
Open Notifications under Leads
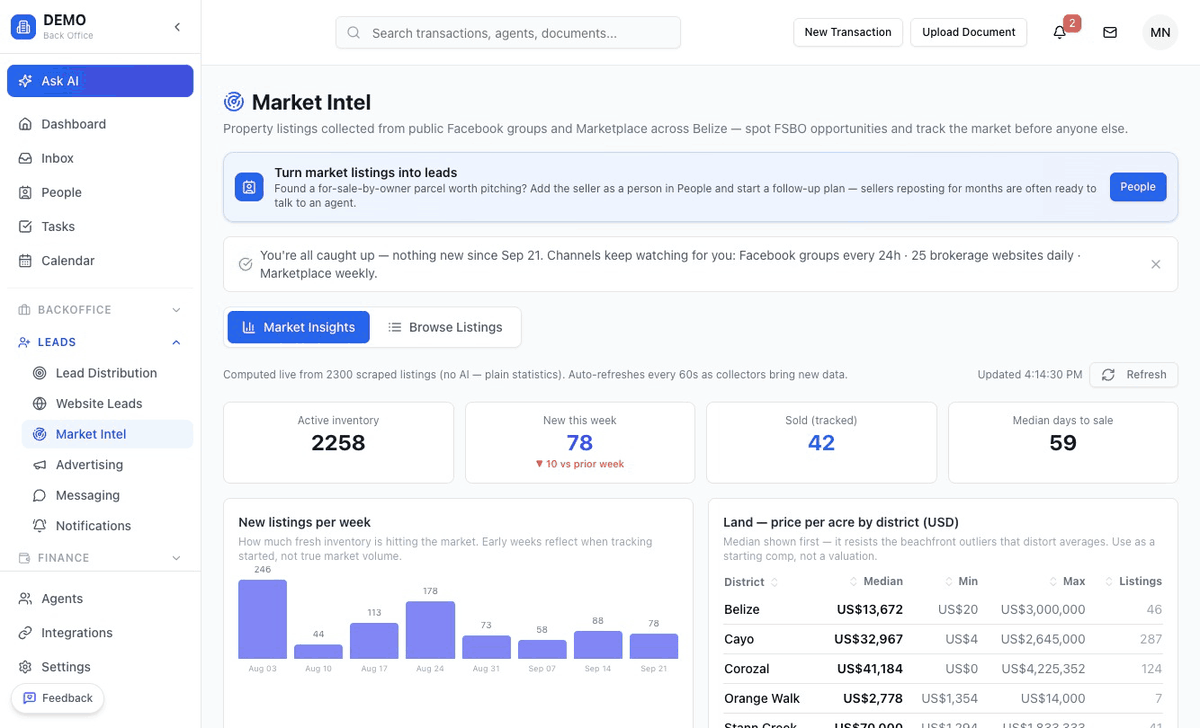click(107, 525)
